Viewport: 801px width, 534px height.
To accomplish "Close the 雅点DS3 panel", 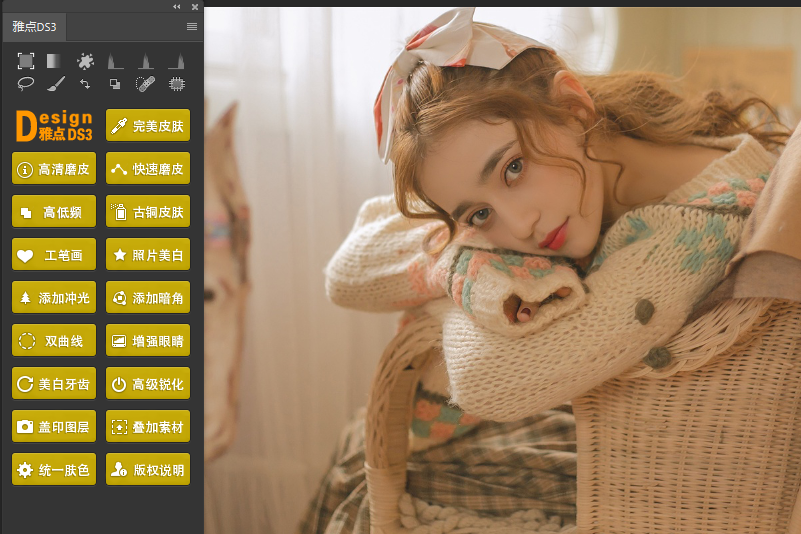I will 195,7.
